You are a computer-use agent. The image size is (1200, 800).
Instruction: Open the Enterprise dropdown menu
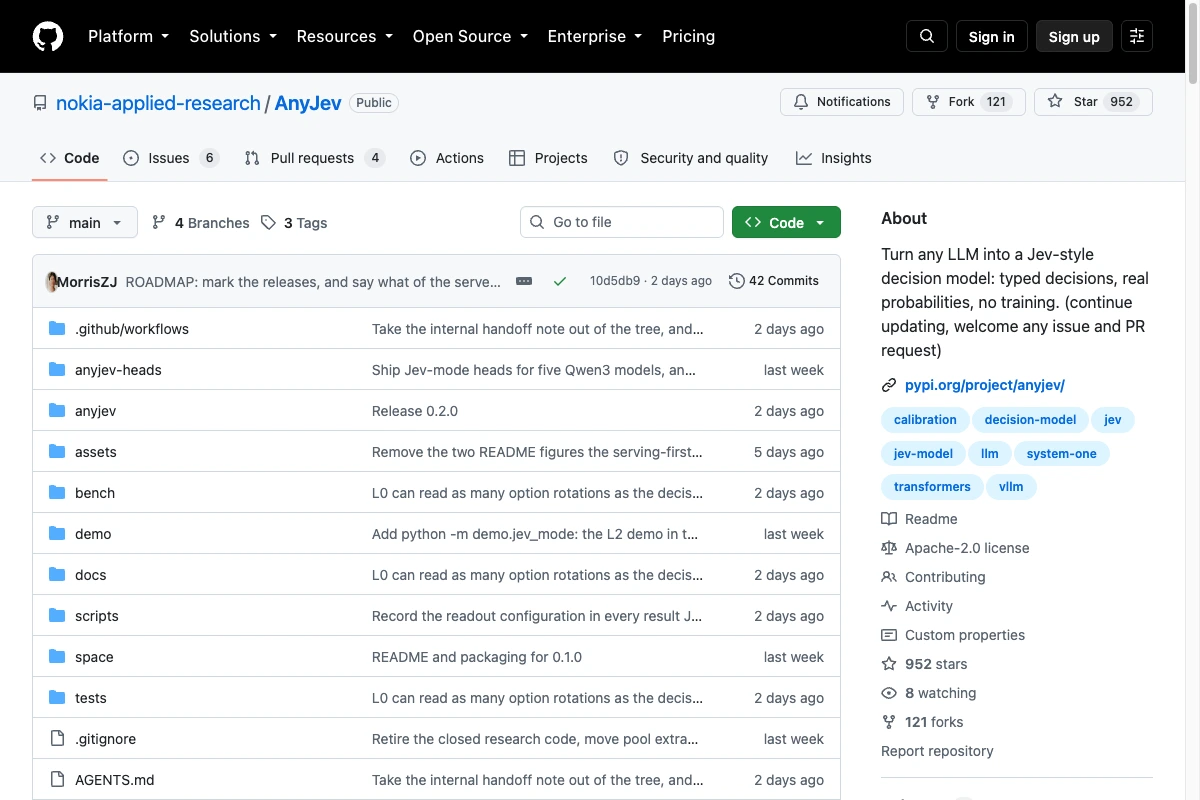(594, 37)
